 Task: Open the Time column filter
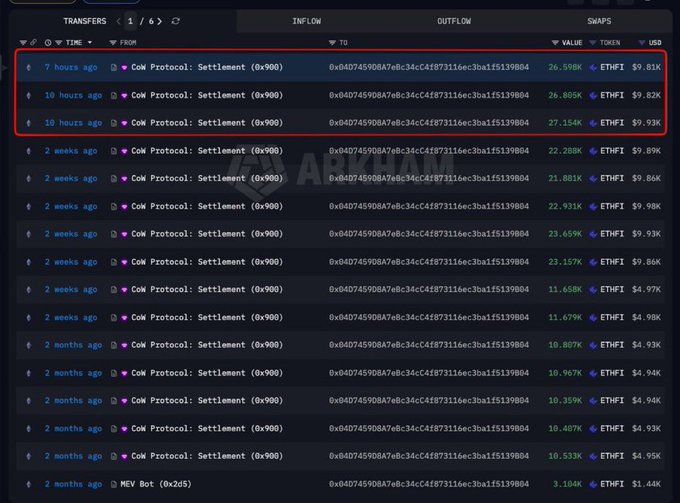pyautogui.click(x=59, y=42)
